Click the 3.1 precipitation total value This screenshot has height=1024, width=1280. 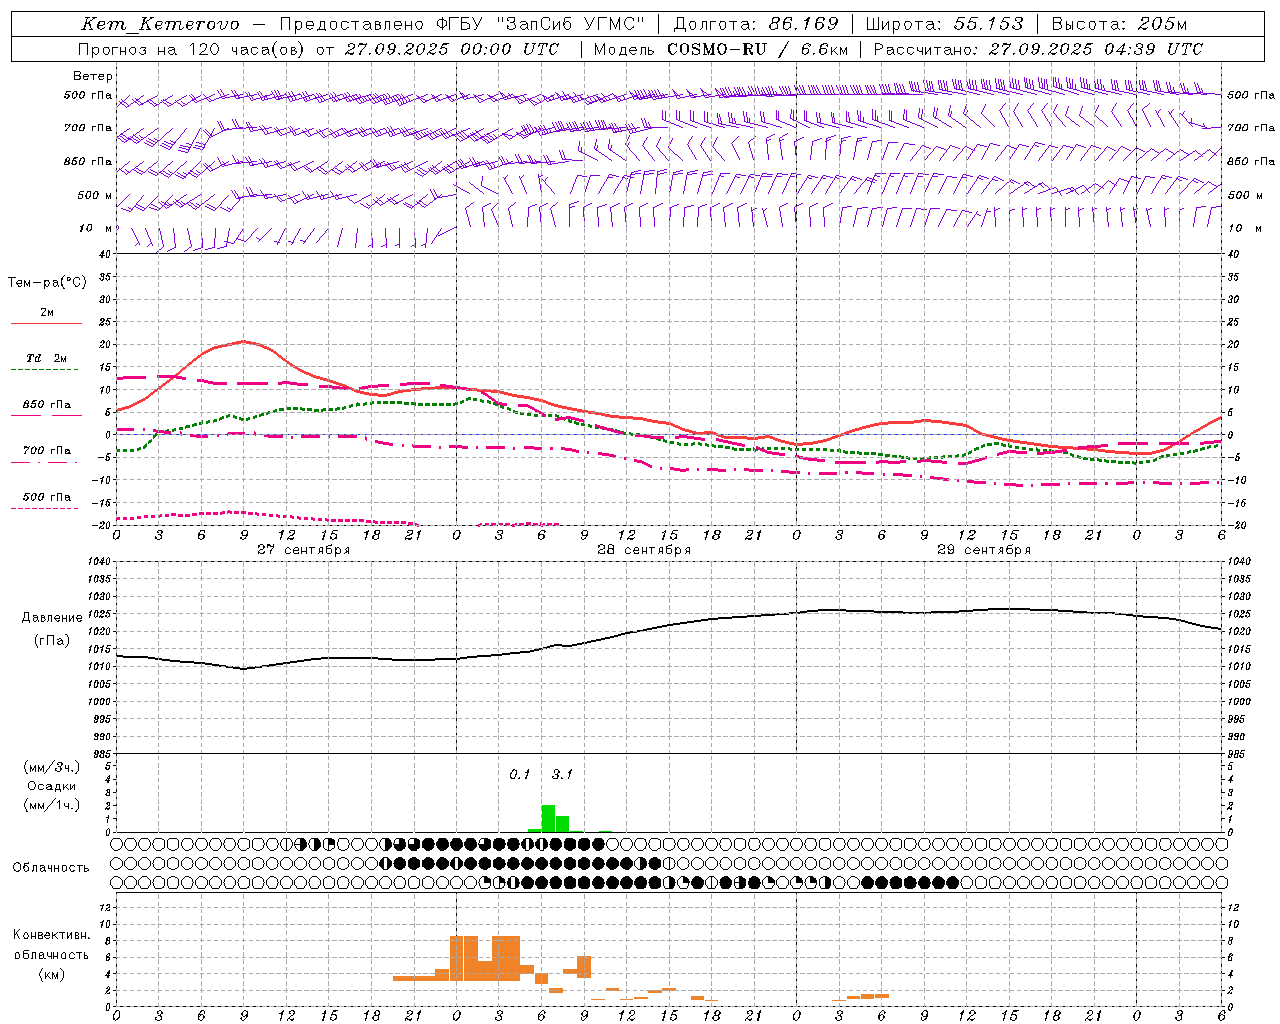(x=562, y=774)
